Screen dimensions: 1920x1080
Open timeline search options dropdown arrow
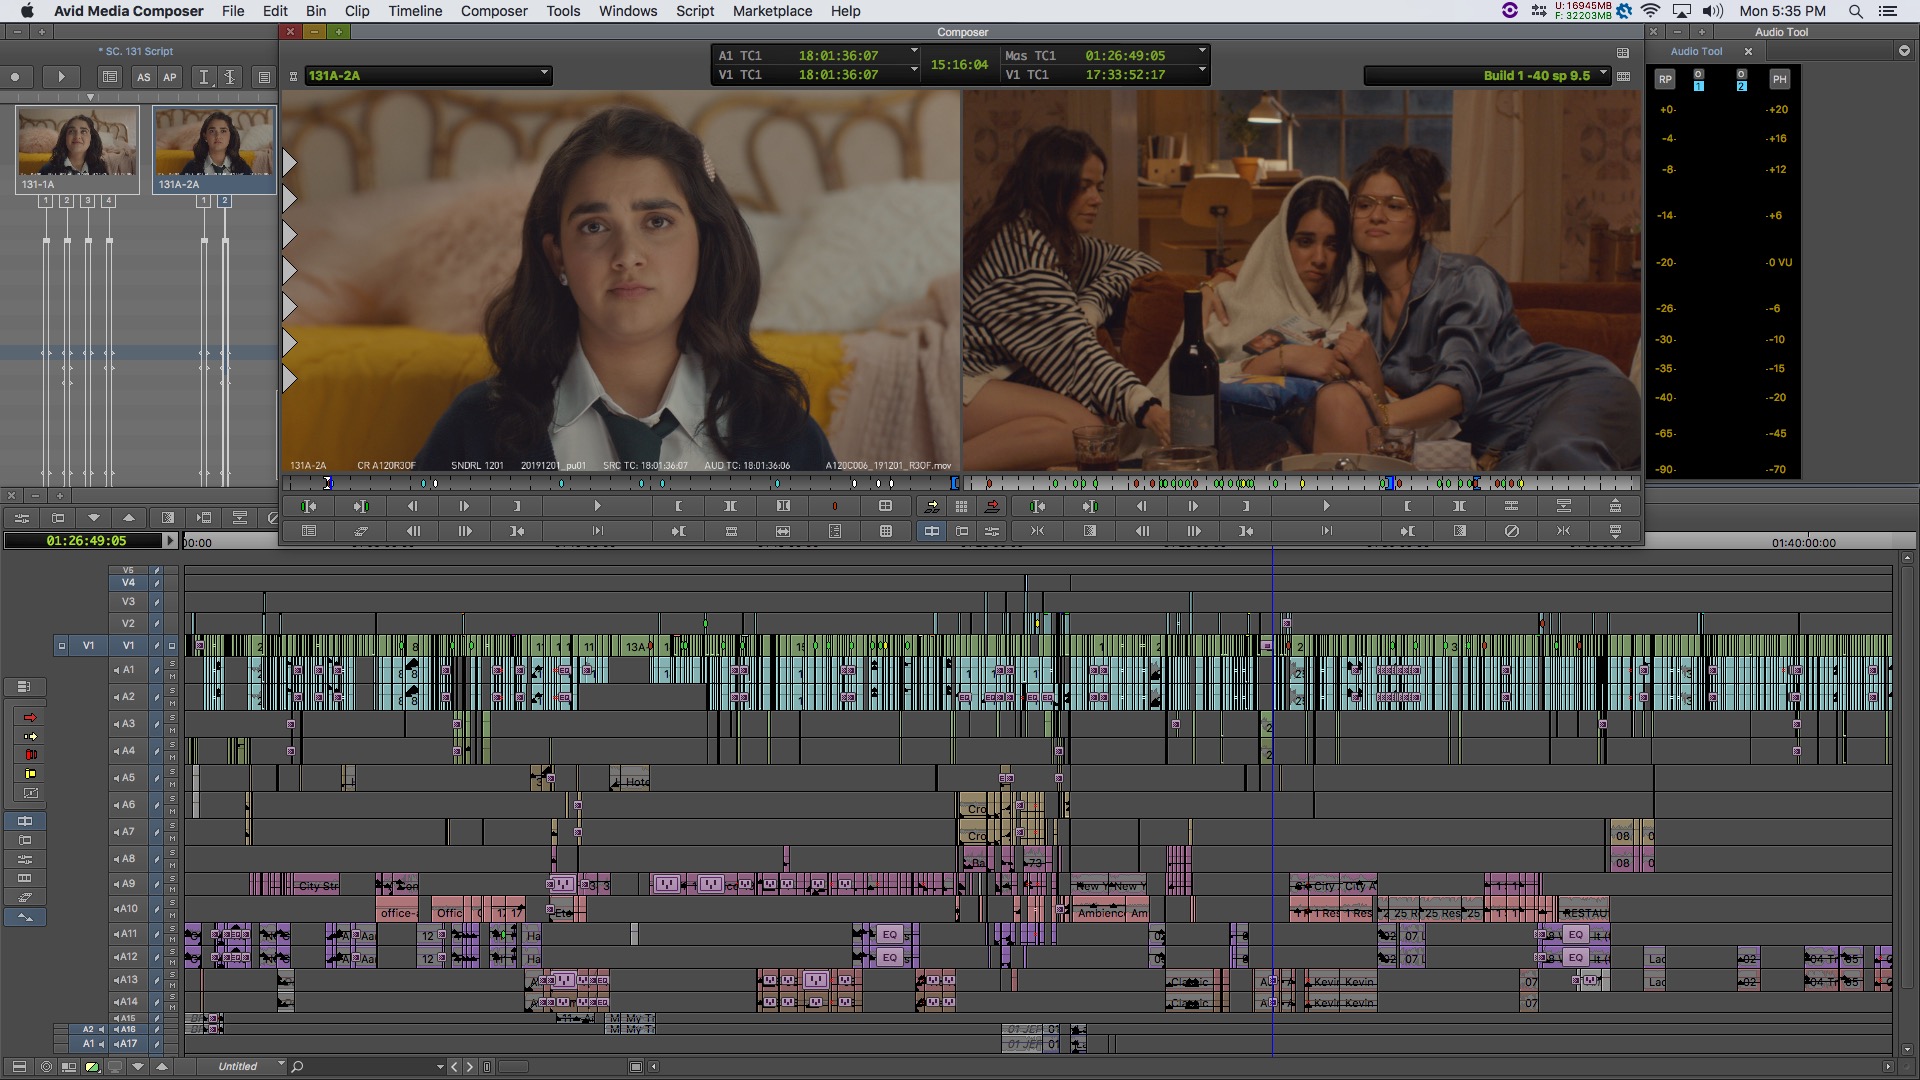click(440, 1067)
